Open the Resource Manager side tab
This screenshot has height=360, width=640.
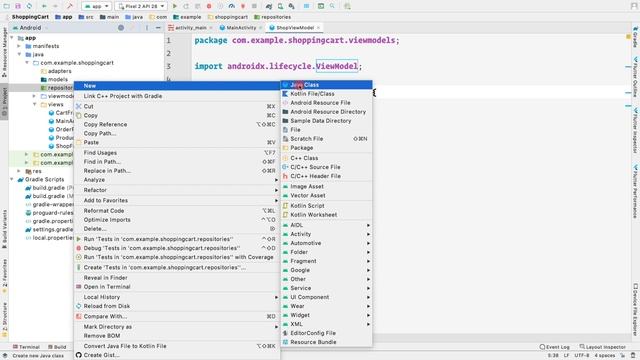click(x=4, y=52)
